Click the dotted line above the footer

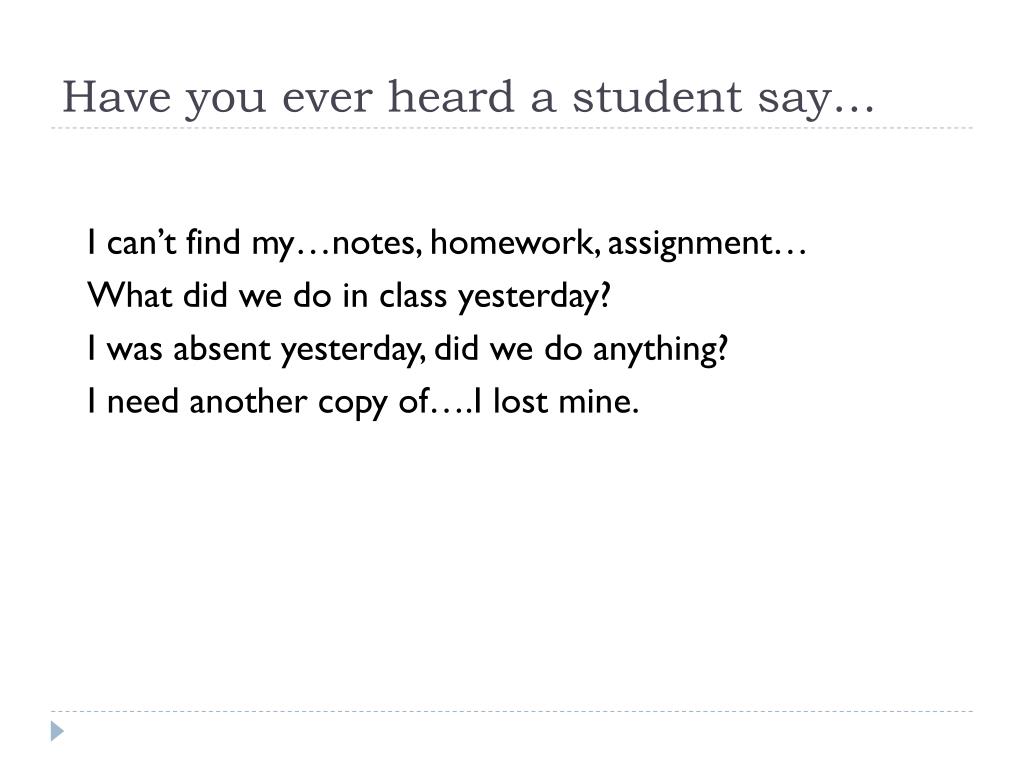(512, 711)
